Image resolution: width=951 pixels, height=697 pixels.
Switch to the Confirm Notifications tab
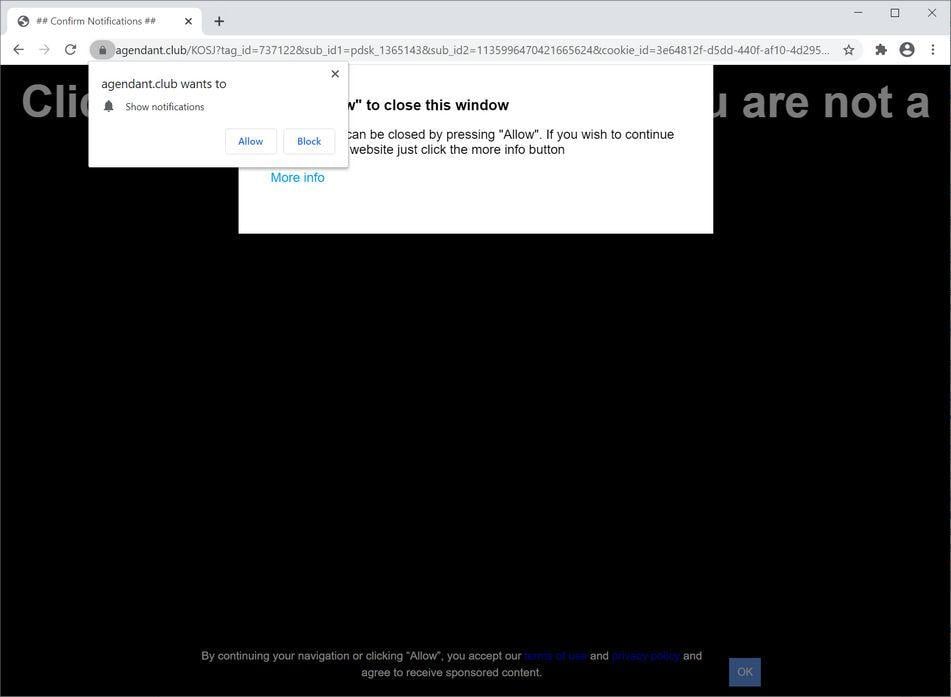click(95, 20)
